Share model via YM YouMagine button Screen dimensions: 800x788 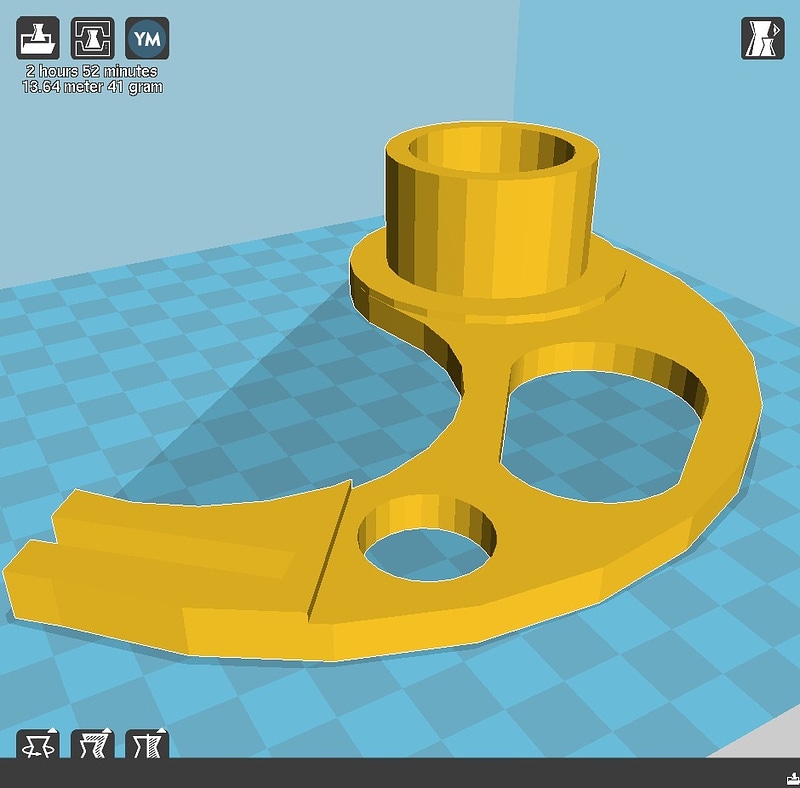(x=147, y=38)
